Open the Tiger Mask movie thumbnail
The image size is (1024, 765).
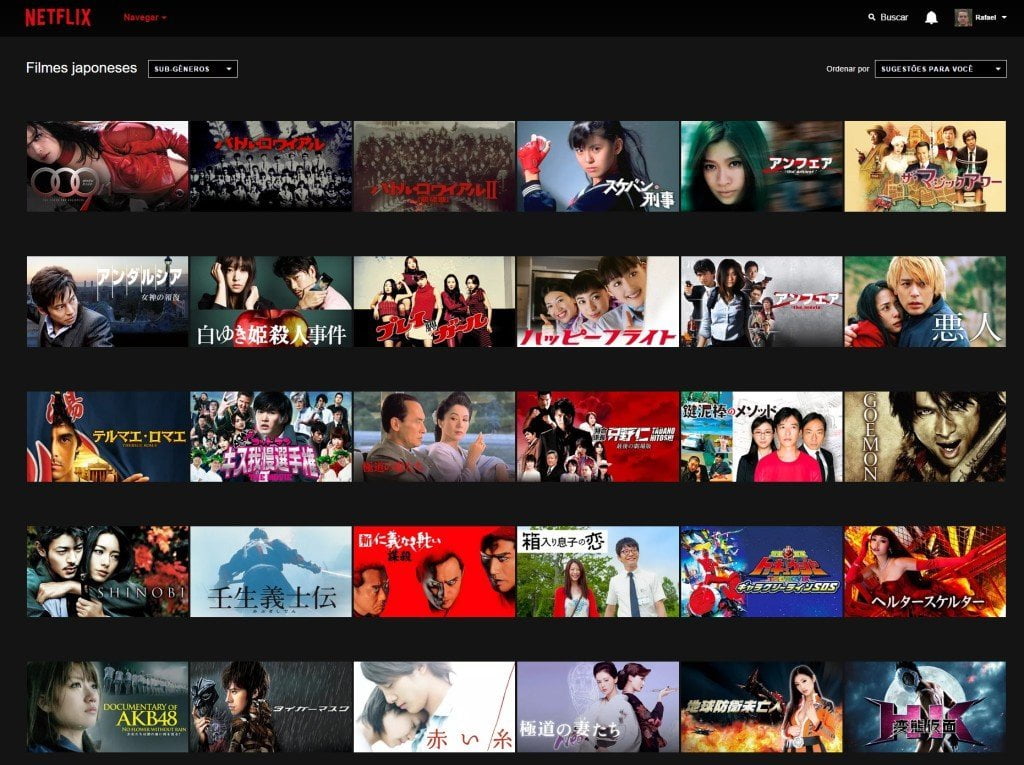[271, 707]
